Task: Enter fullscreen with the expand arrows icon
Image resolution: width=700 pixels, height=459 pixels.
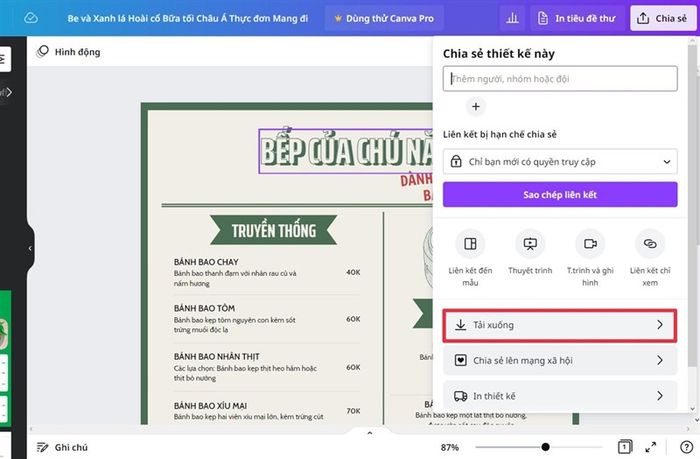Action: coord(650,446)
